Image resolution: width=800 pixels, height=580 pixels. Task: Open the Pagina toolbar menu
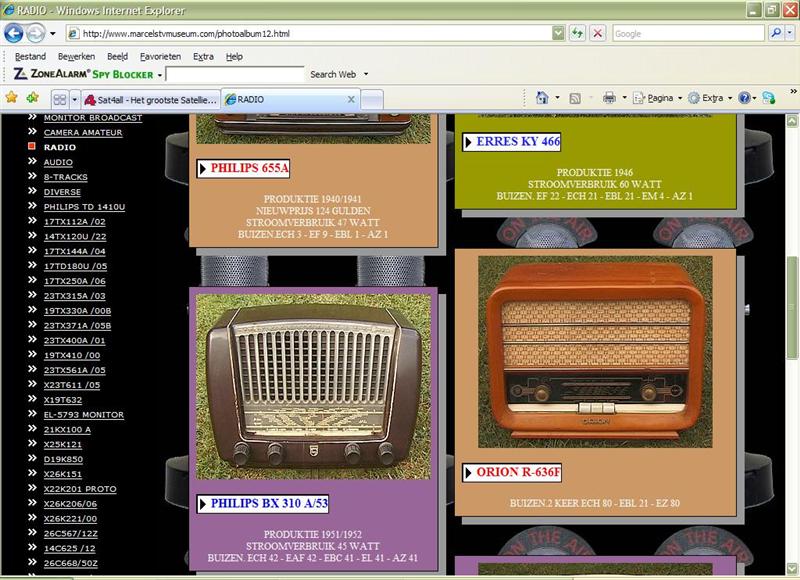tap(657, 97)
